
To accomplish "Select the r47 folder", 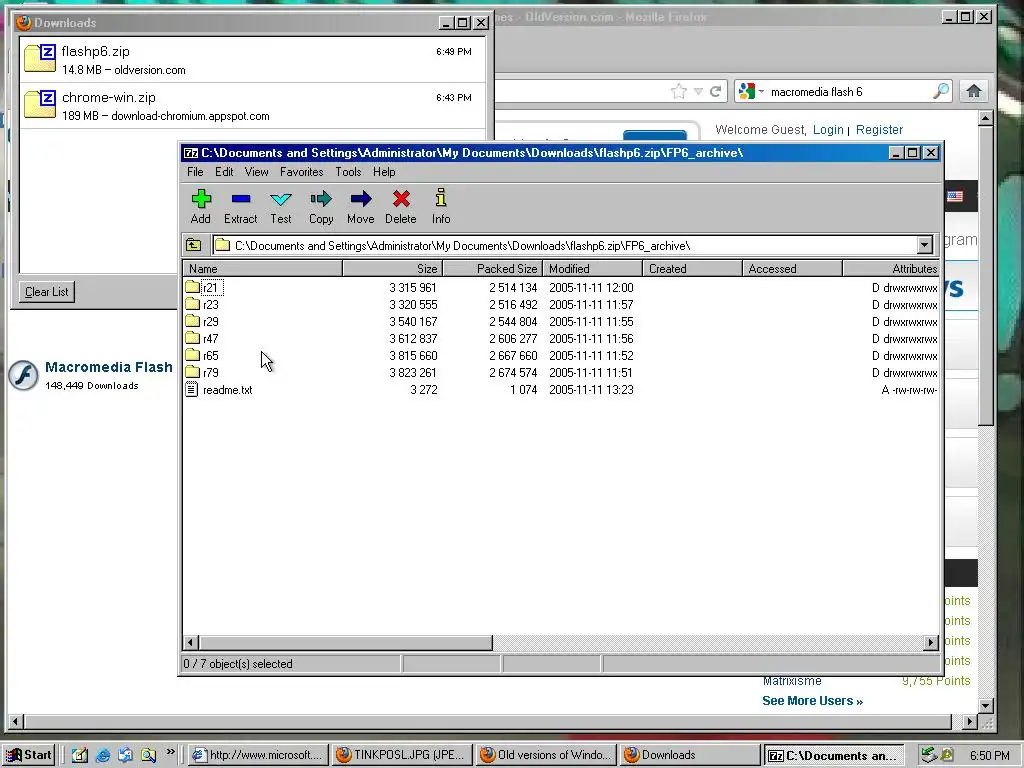I will [x=202, y=338].
